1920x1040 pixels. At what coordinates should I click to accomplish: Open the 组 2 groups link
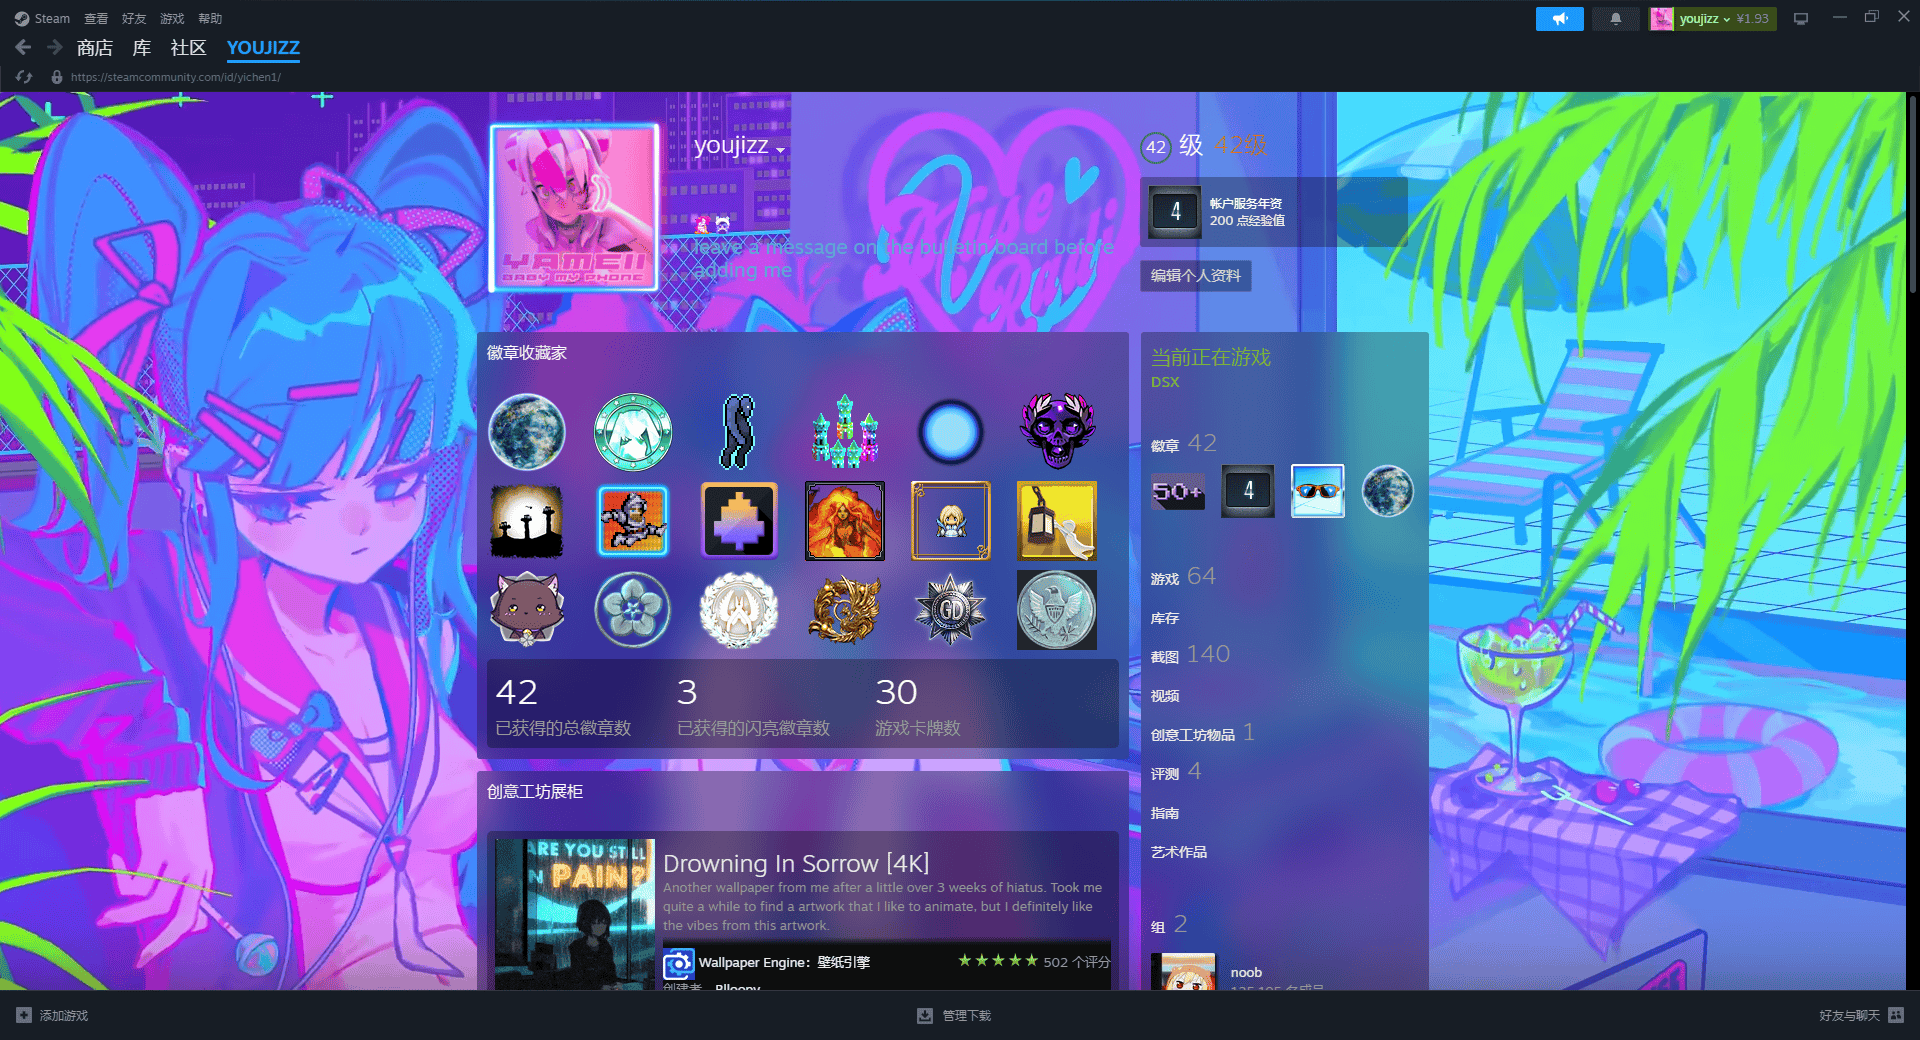(x=1169, y=924)
